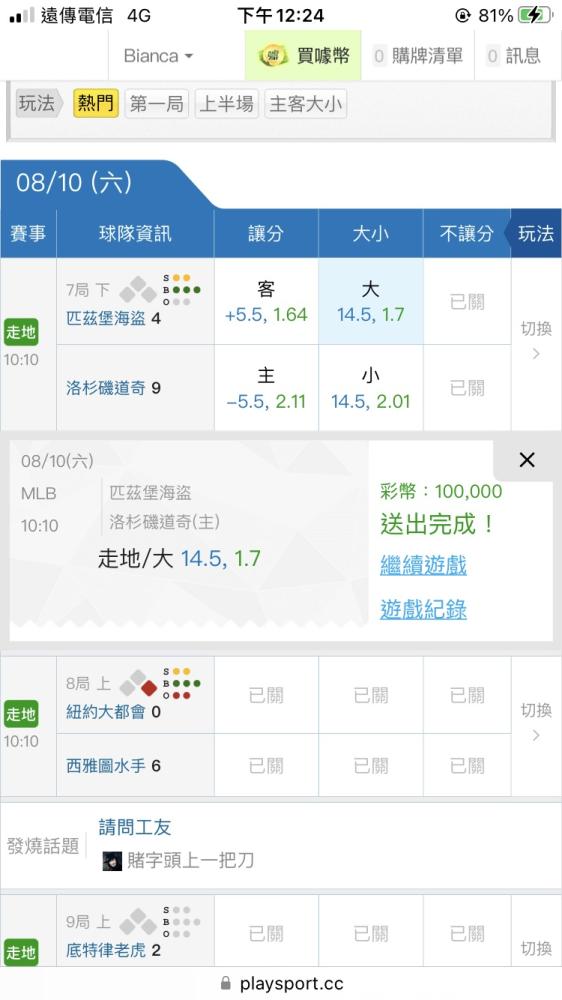Screen dimensions: 562x1000
Task: Tap the 買噱幣 coin purchase button
Action: (303, 56)
